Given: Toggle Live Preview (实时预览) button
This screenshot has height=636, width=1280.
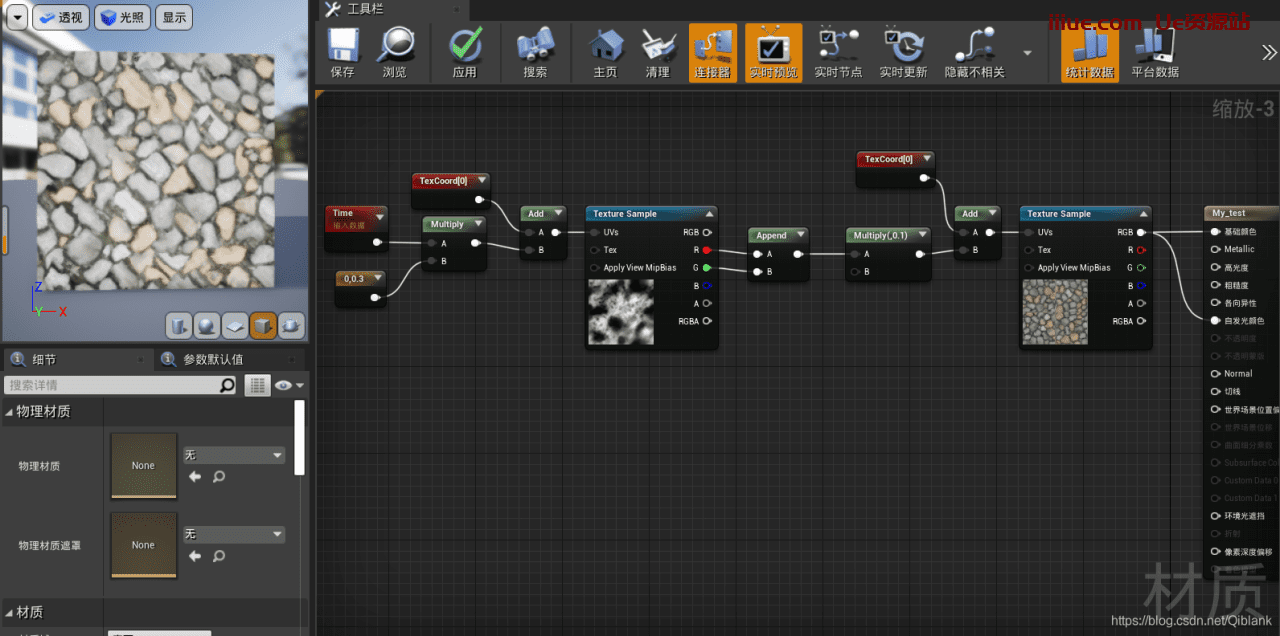Looking at the screenshot, I should tap(773, 53).
